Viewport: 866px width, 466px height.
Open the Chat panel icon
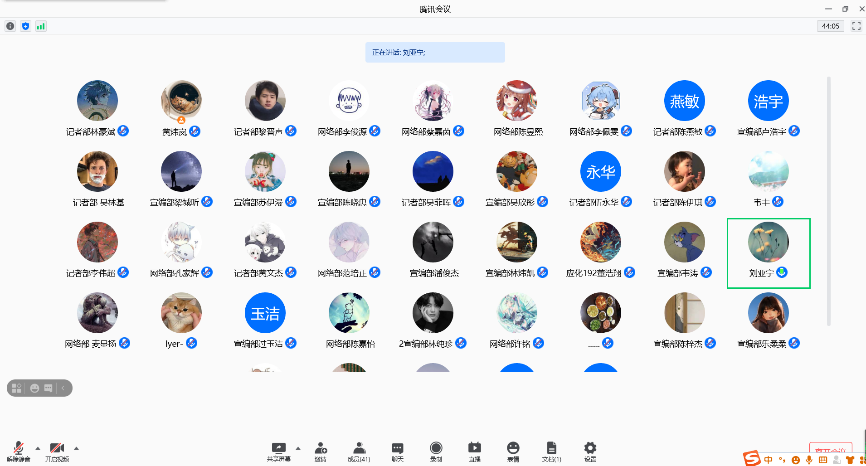coord(397,449)
